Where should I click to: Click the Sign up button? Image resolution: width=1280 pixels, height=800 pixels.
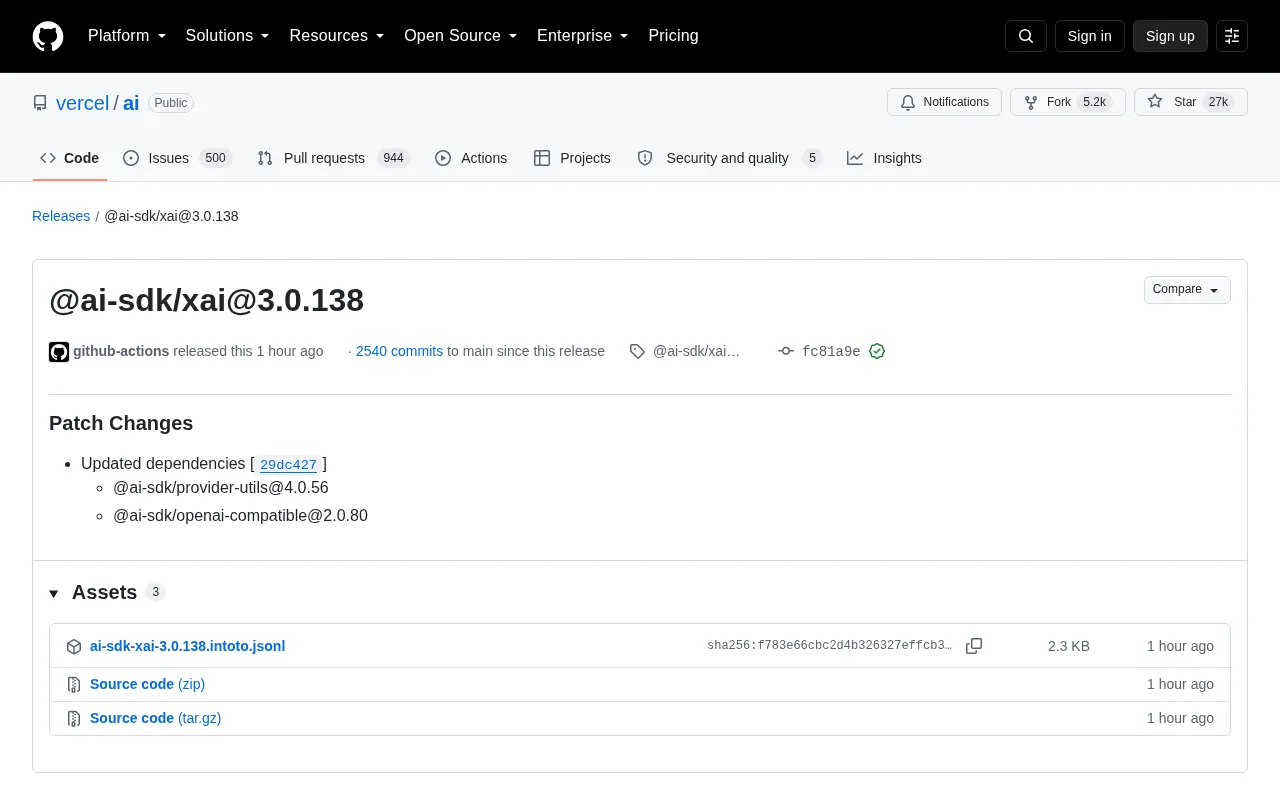[x=1170, y=36]
